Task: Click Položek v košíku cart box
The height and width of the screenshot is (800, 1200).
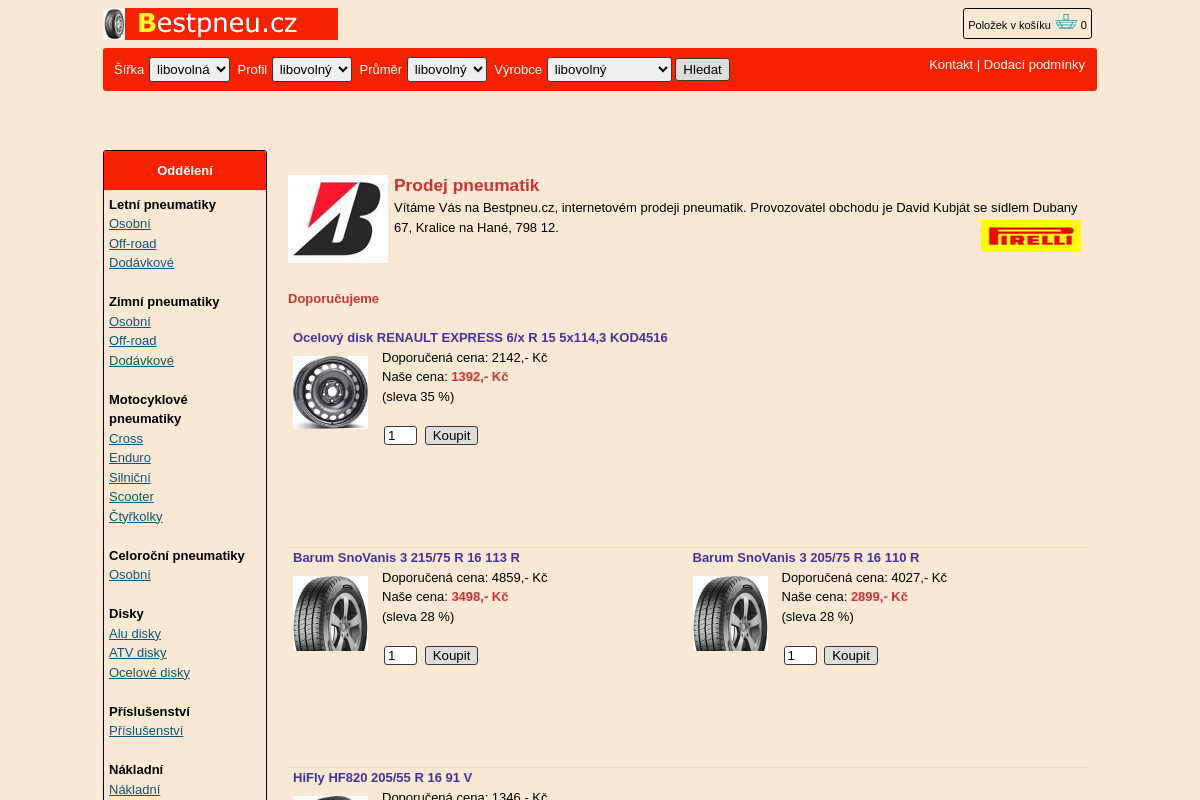Action: click(1027, 24)
